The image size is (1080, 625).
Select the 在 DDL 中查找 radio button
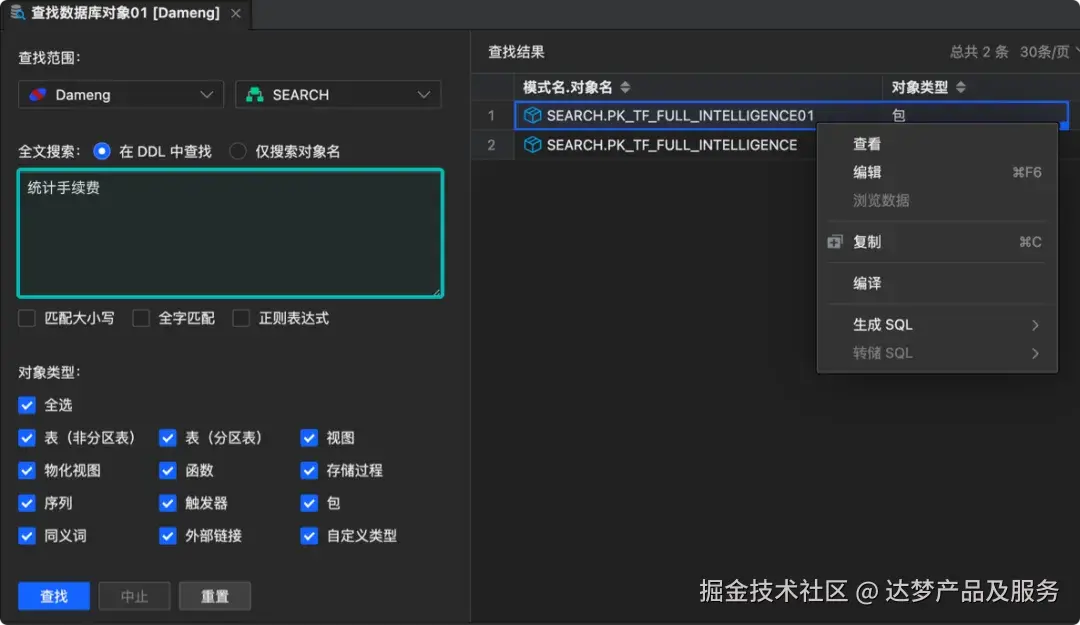coord(101,151)
